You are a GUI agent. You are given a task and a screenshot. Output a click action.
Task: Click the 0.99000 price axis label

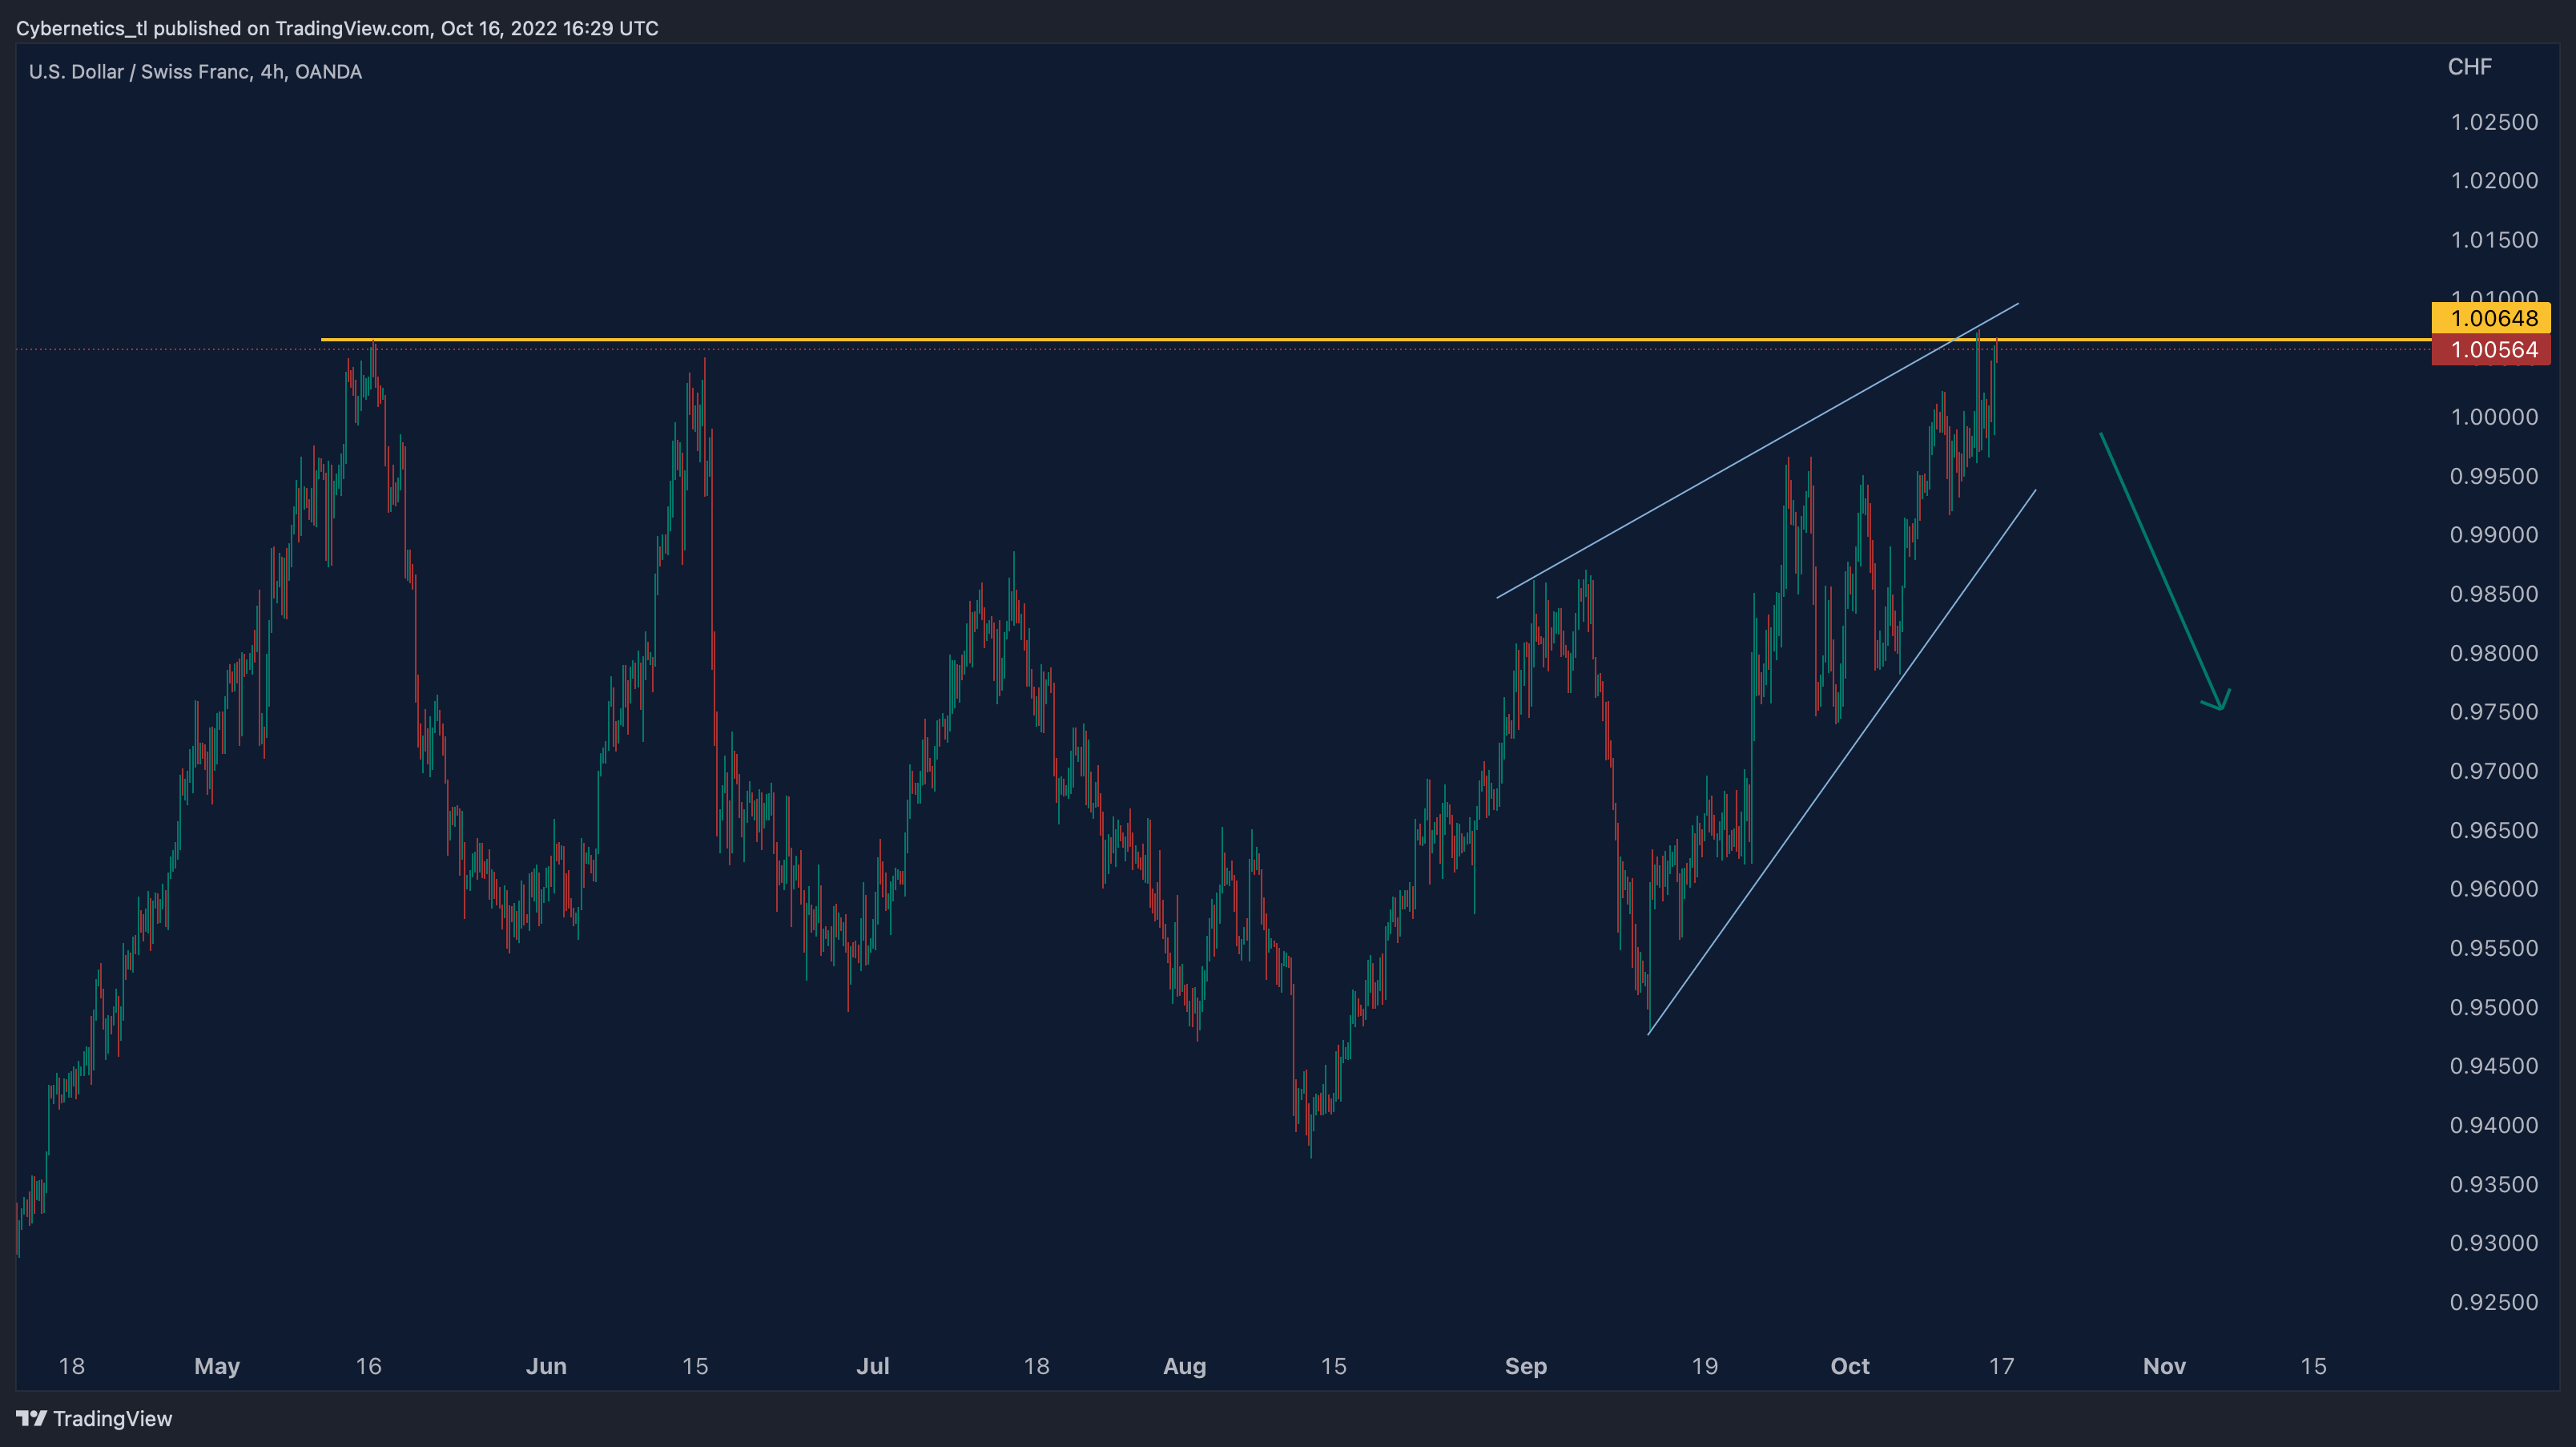2494,535
